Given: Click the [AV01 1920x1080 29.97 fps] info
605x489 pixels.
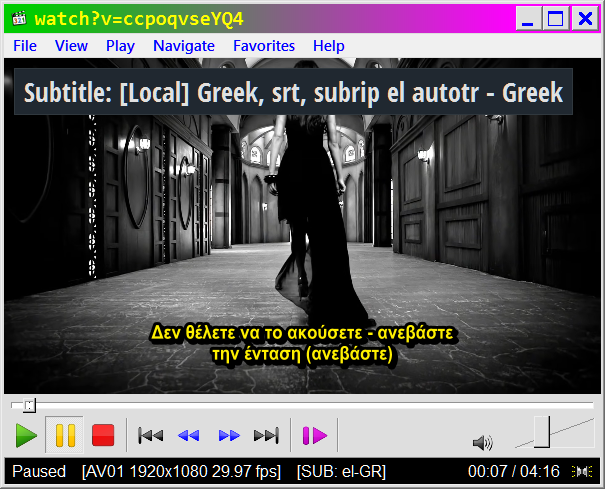Looking at the screenshot, I should 181,471.
